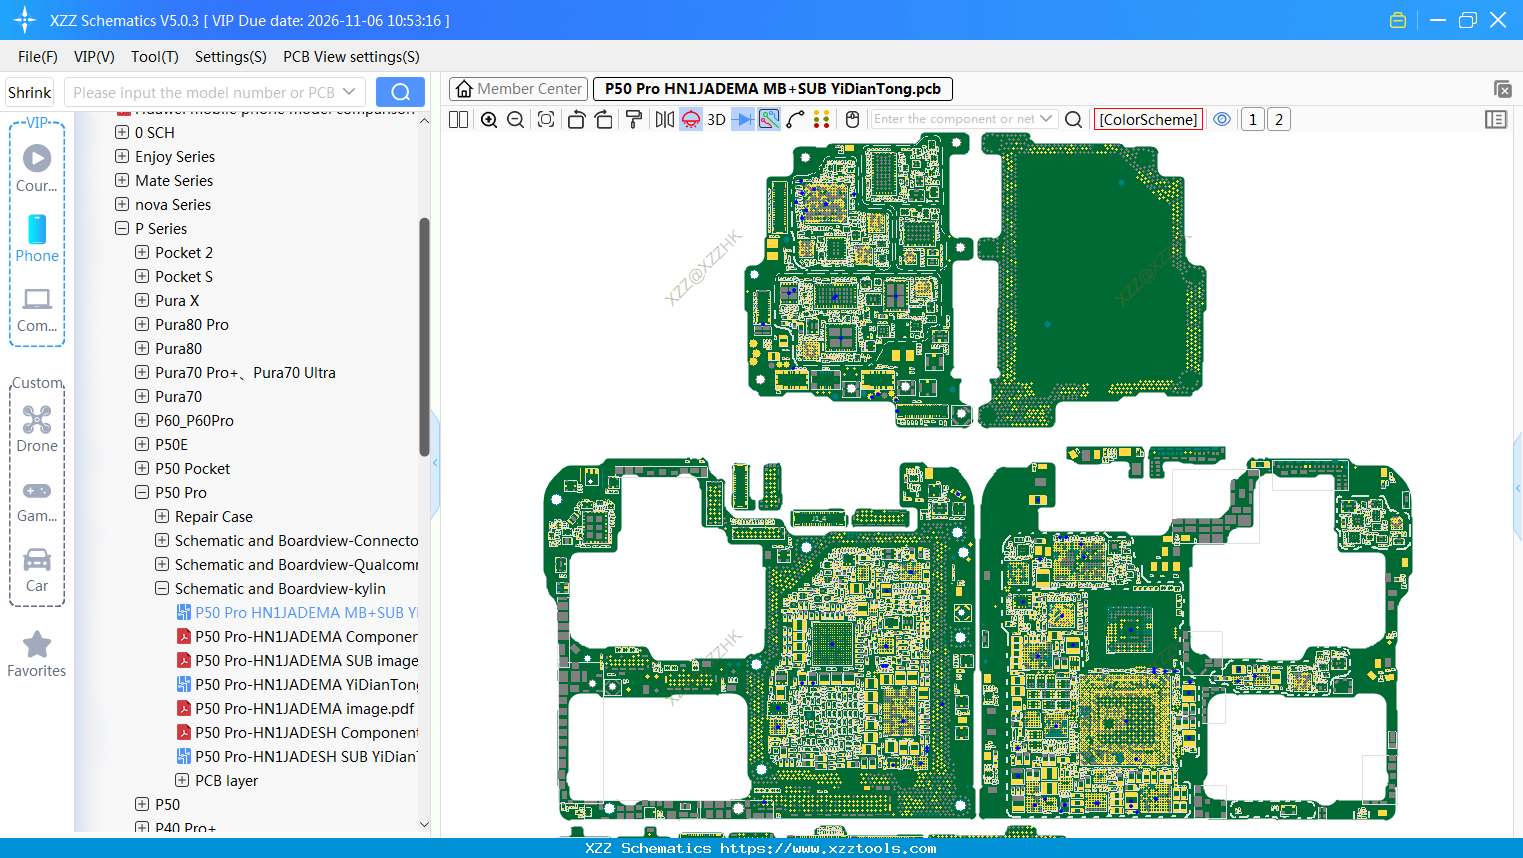Toggle the 3D view mode
Image resolution: width=1523 pixels, height=858 pixels.
(716, 120)
